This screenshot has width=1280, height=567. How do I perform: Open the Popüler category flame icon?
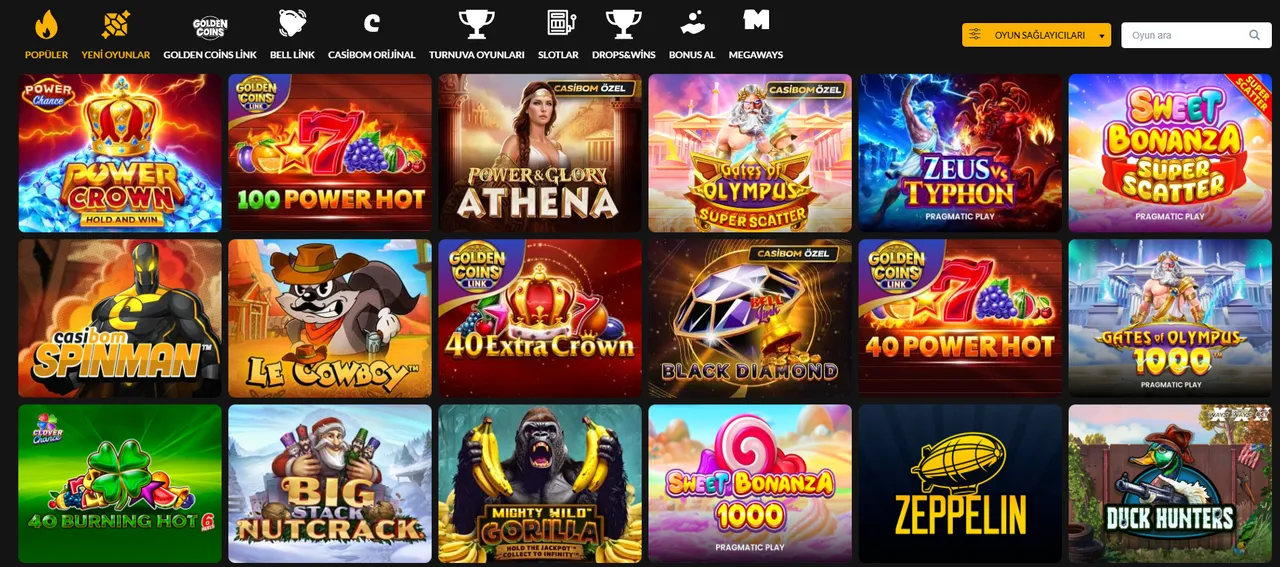coord(46,24)
